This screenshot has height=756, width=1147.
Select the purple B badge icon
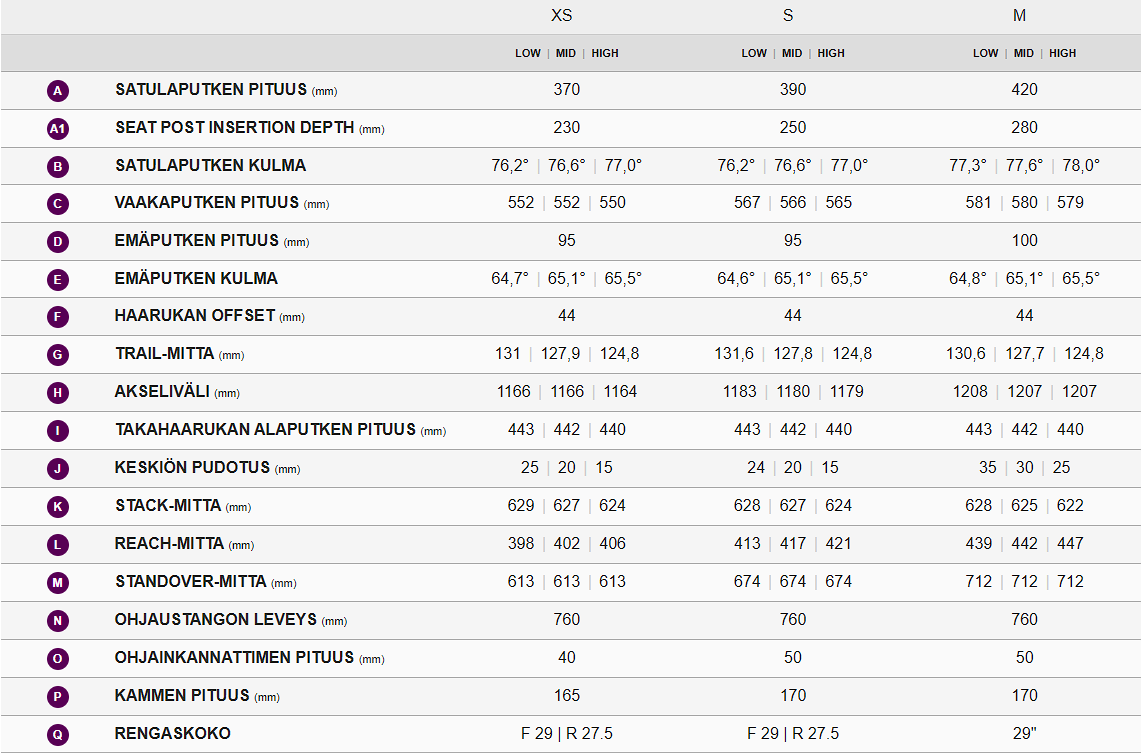58,167
